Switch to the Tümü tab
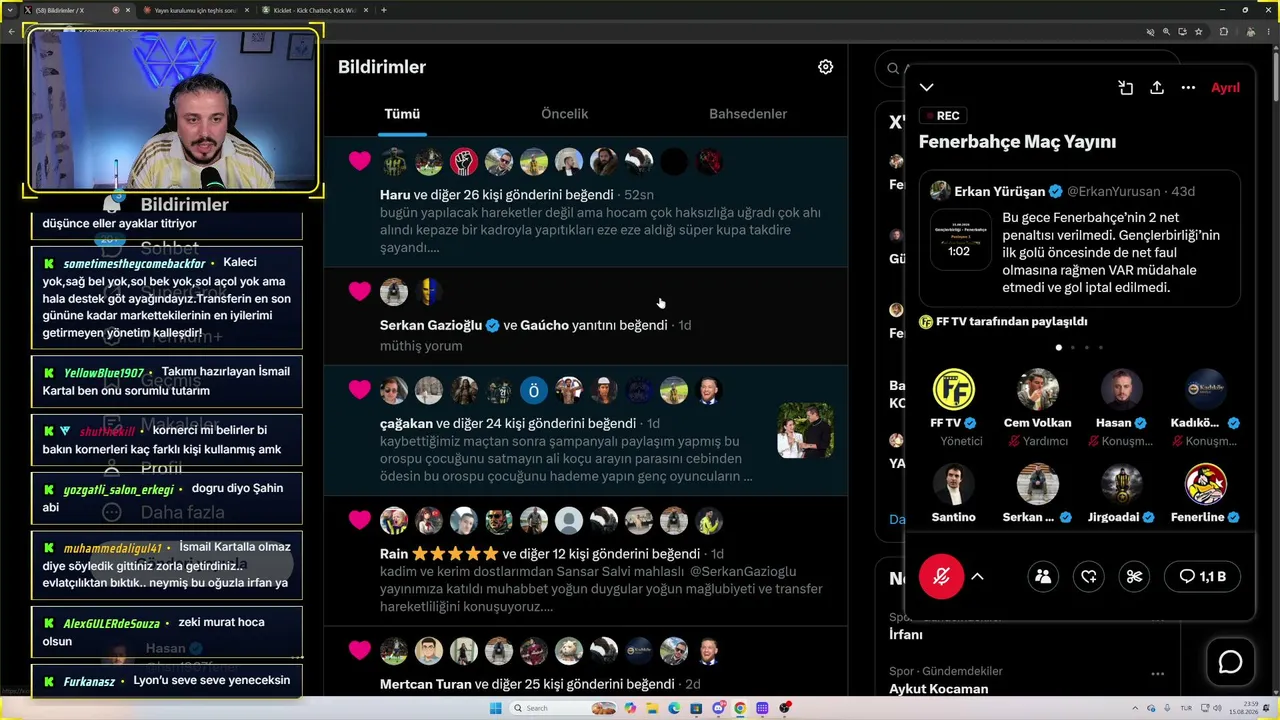The height and width of the screenshot is (720, 1280). (402, 114)
